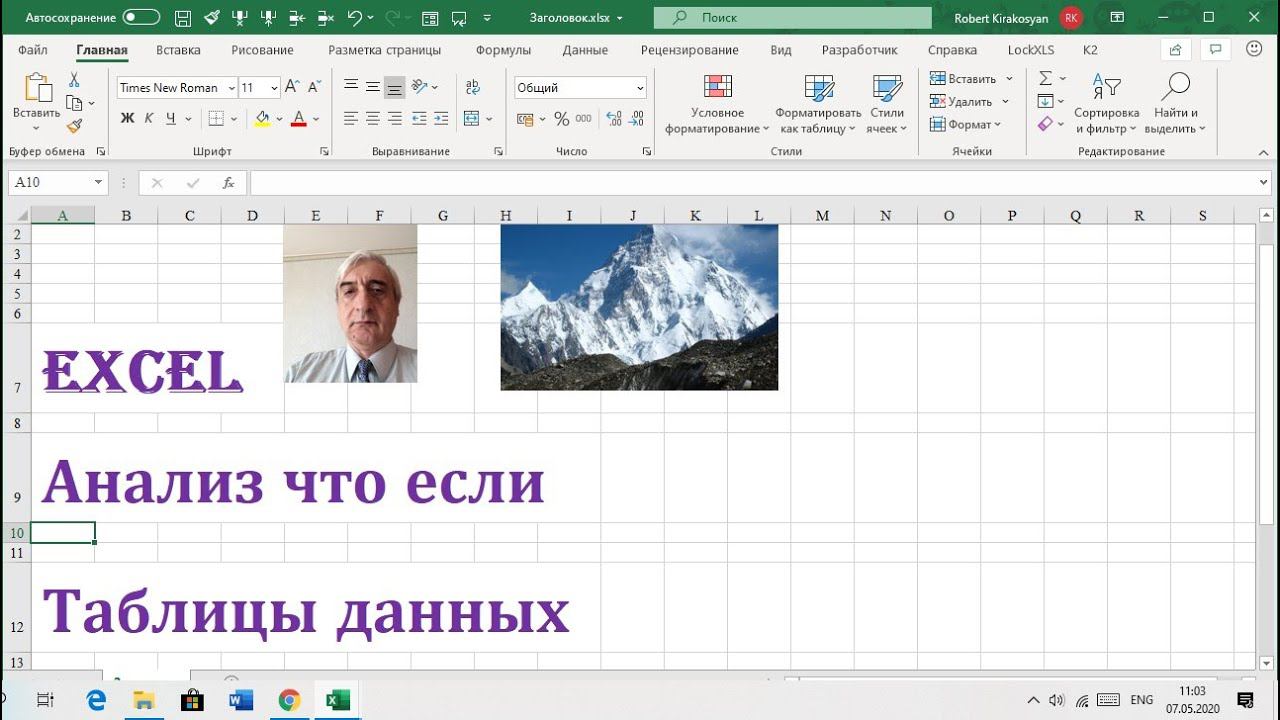Merge and center the selected cells

click(472, 119)
